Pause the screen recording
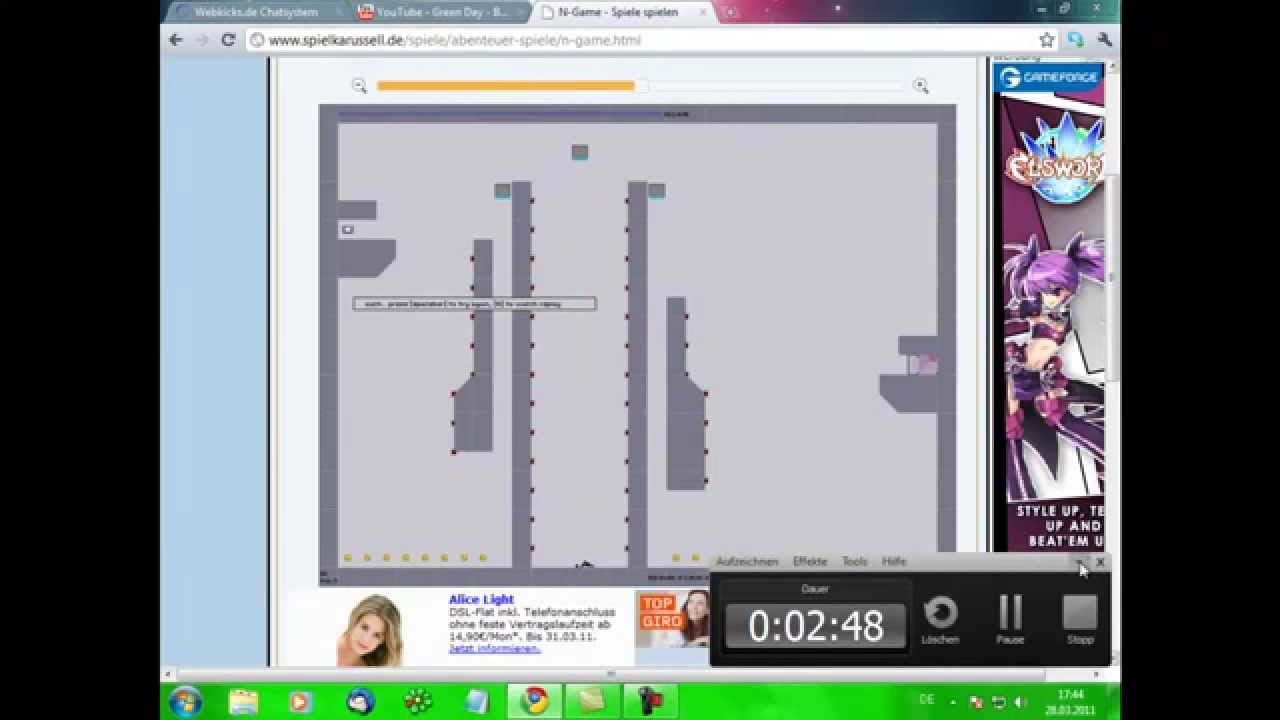This screenshot has width=1280, height=720. tap(1010, 612)
